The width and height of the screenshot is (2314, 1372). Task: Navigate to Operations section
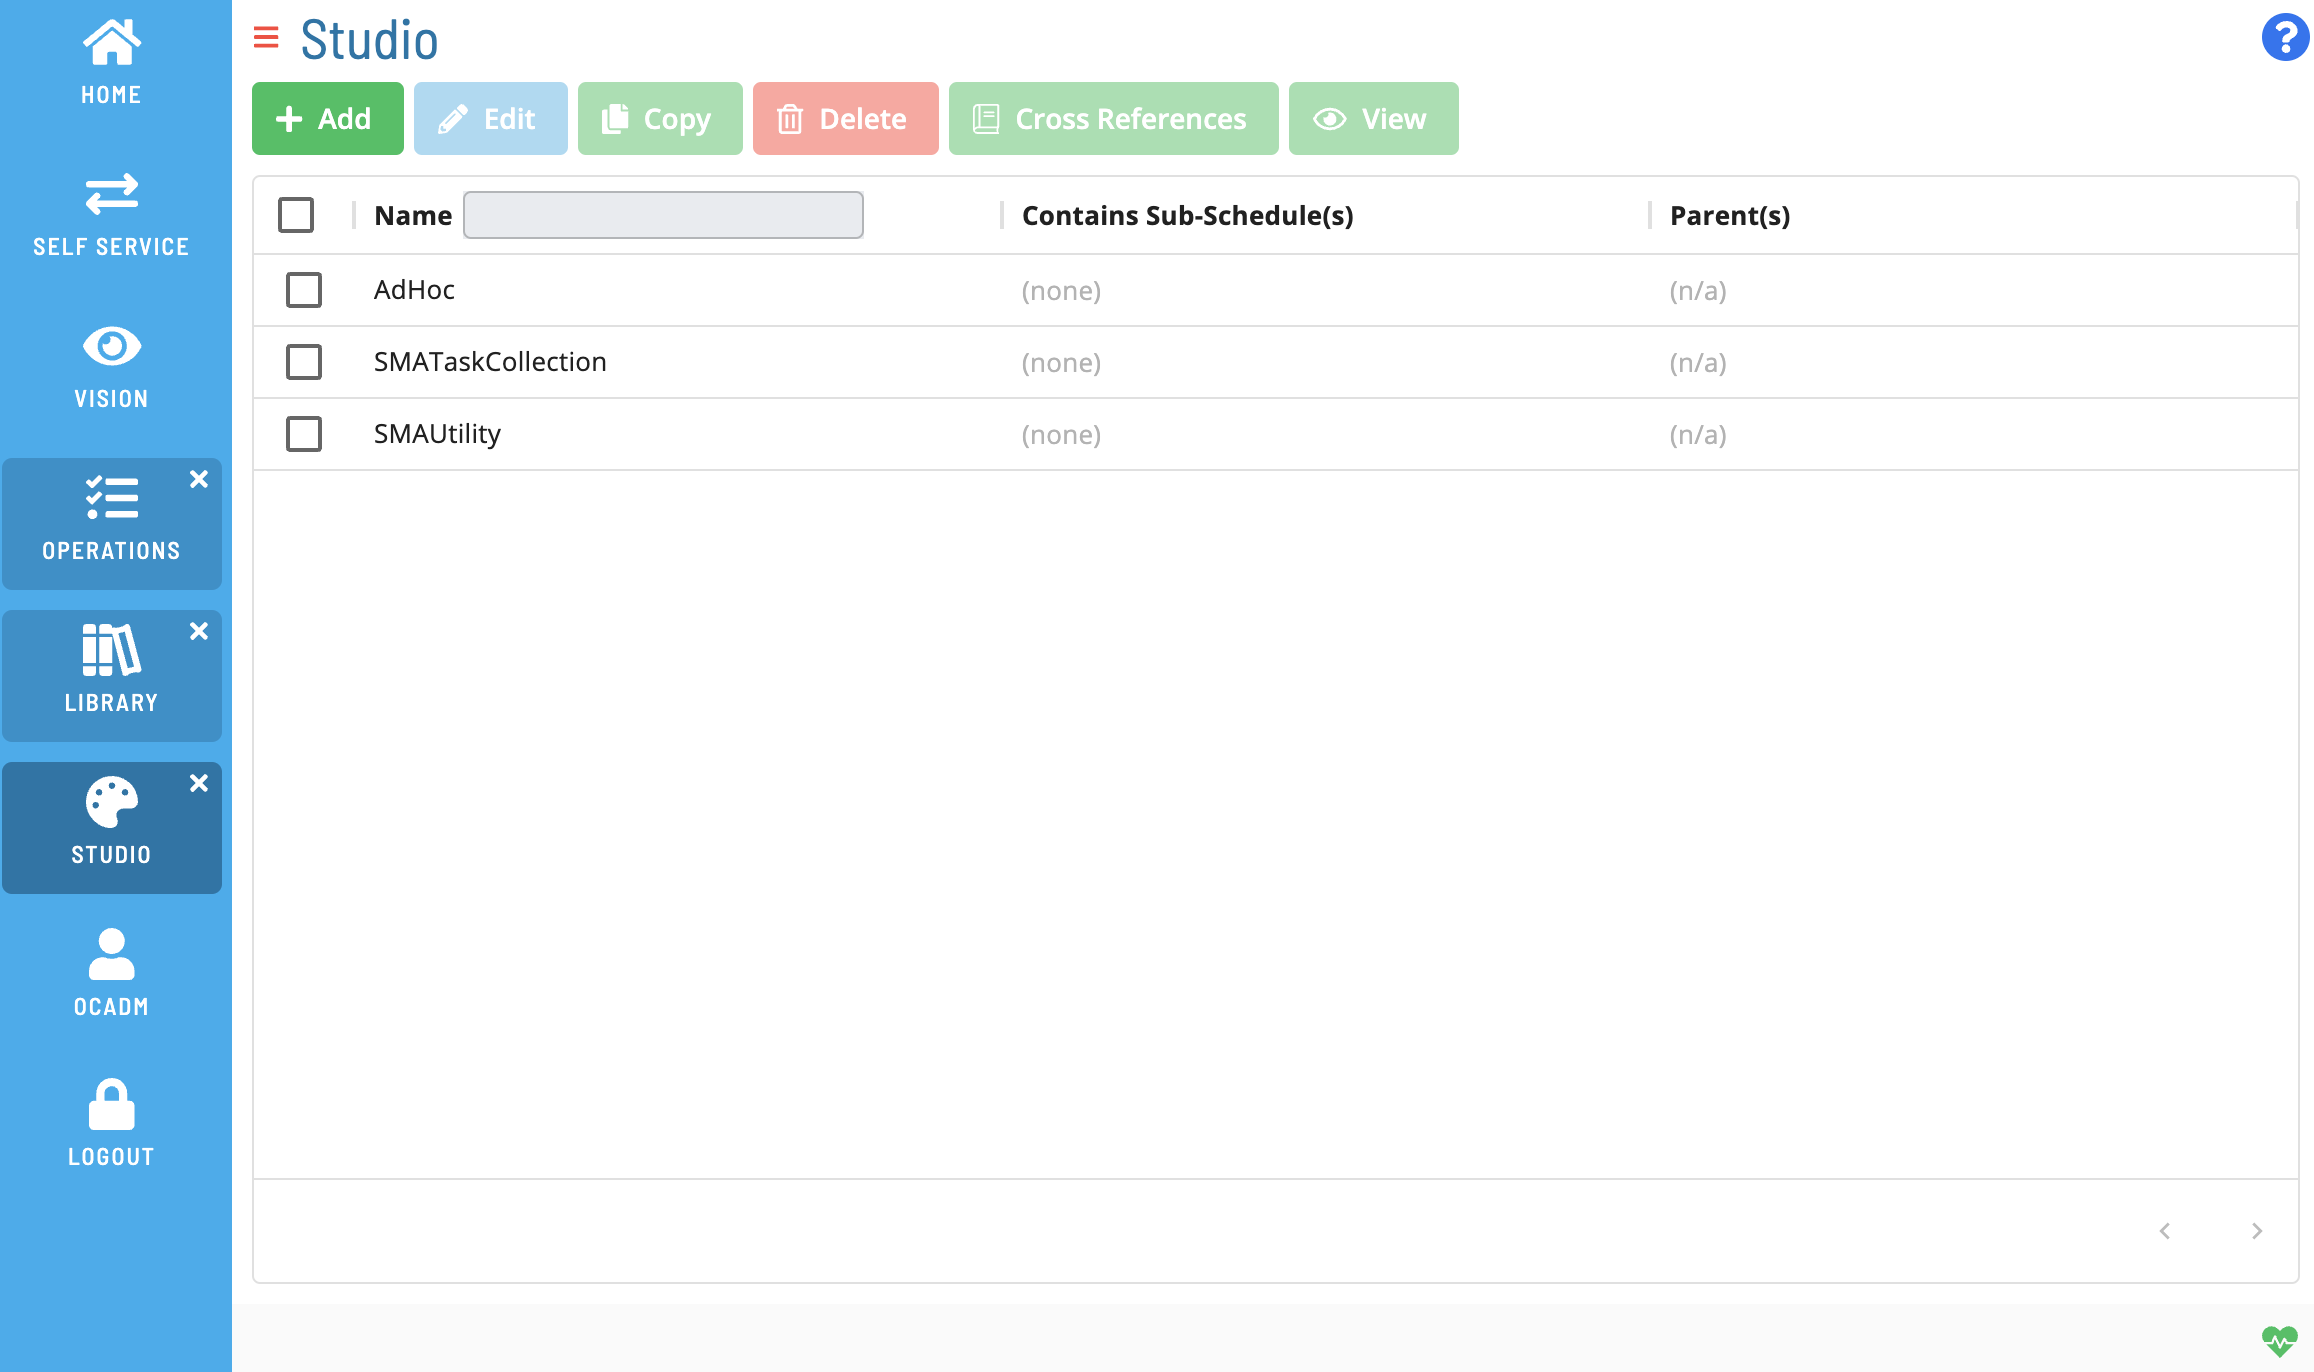pos(109,521)
